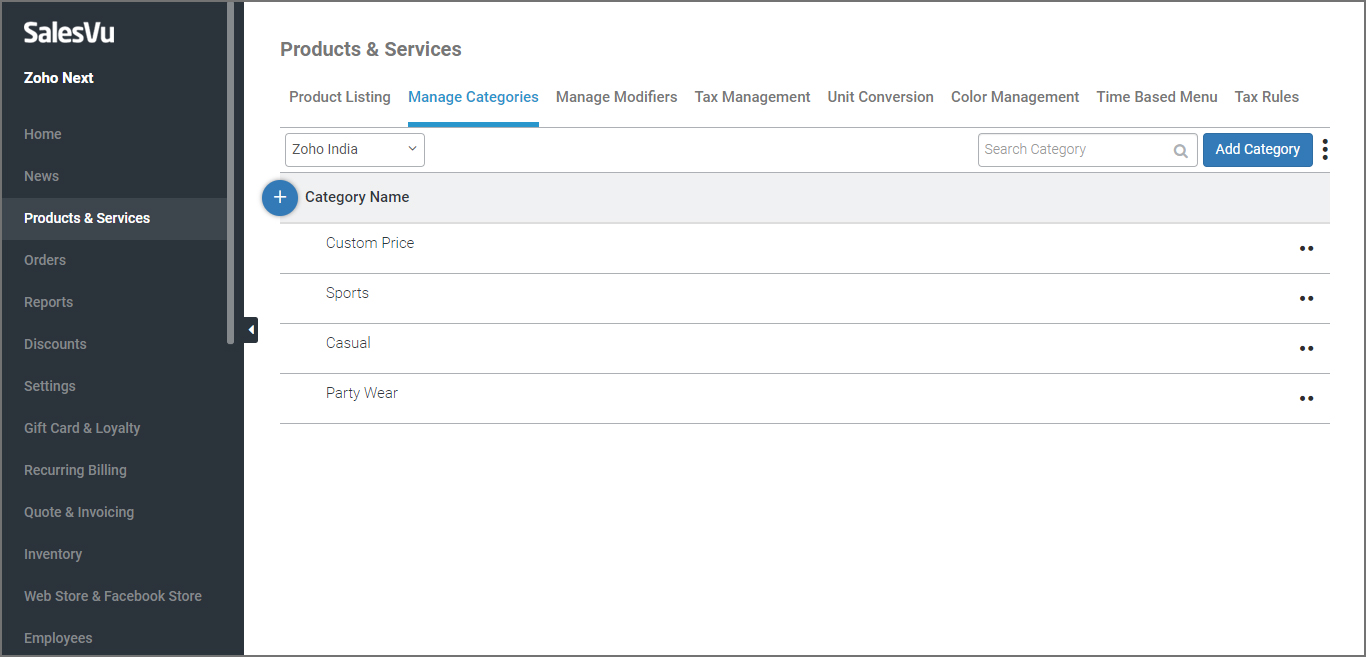Open the Zoho India location dropdown
Screen dimensions: 1366x657
[355, 150]
